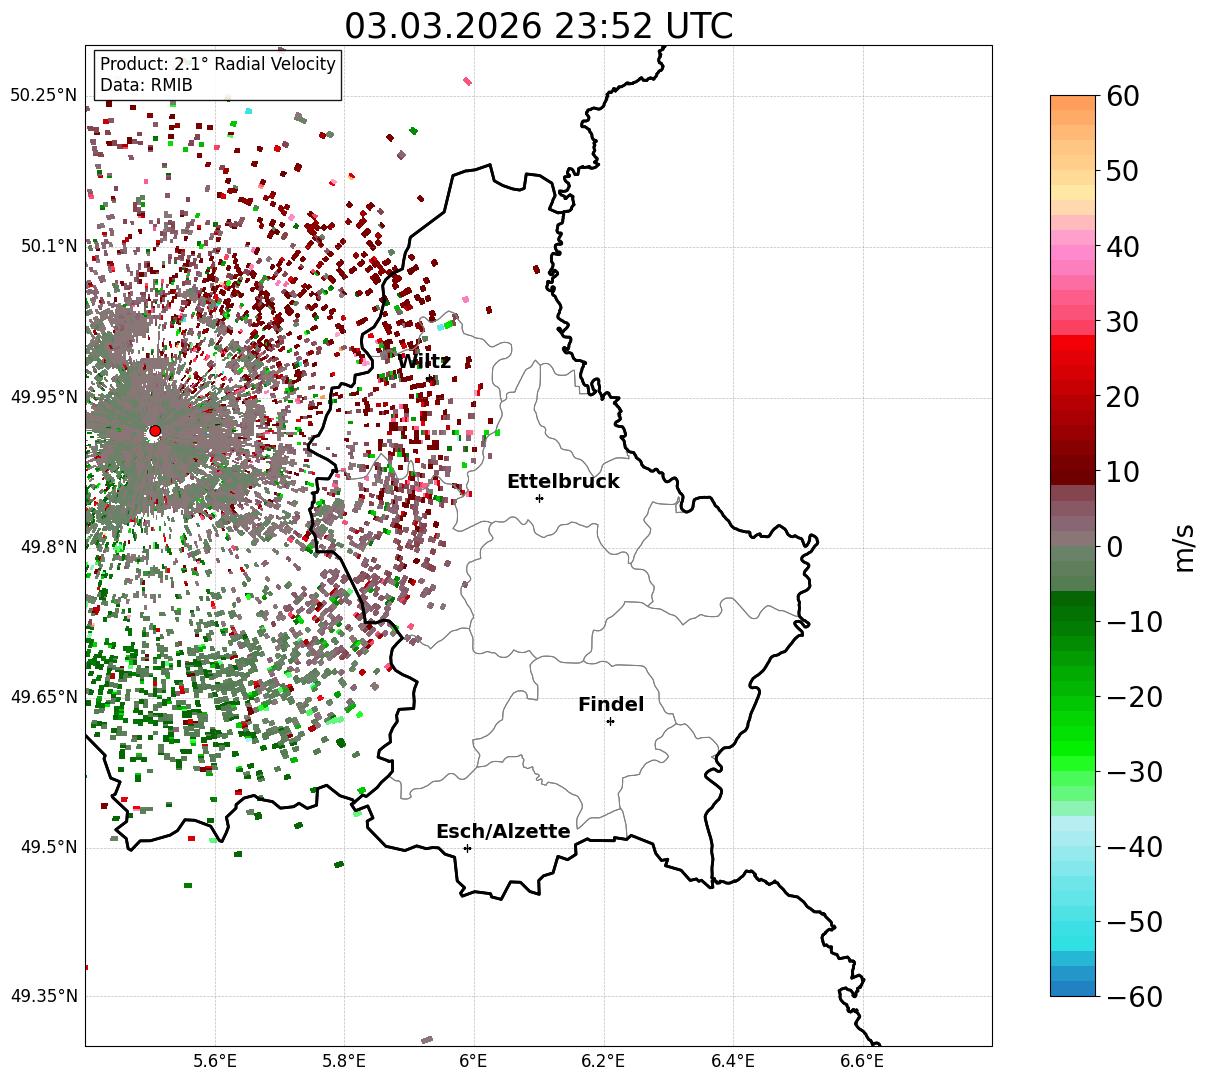Click the colorbar tick value −30
The width and height of the screenshot is (1207, 1081).
[1135, 772]
